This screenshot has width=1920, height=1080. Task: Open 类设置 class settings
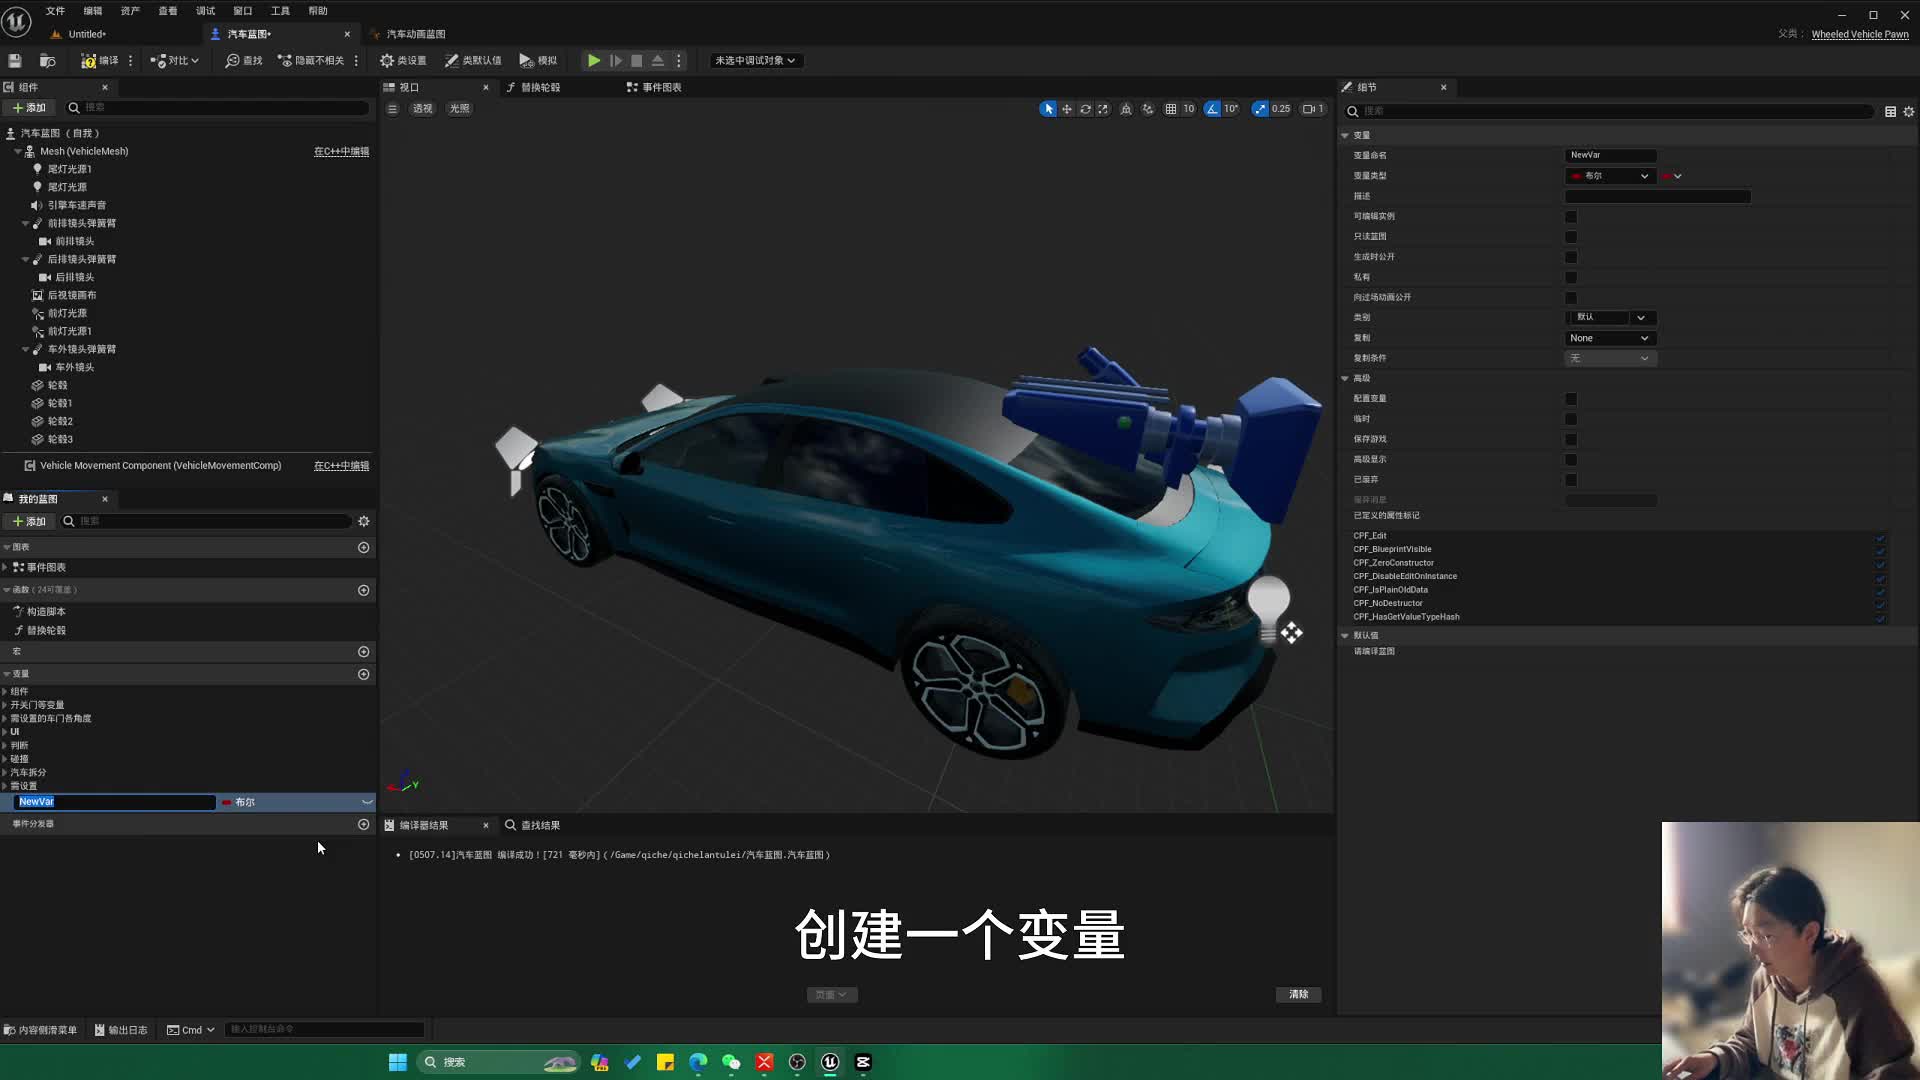coord(403,61)
